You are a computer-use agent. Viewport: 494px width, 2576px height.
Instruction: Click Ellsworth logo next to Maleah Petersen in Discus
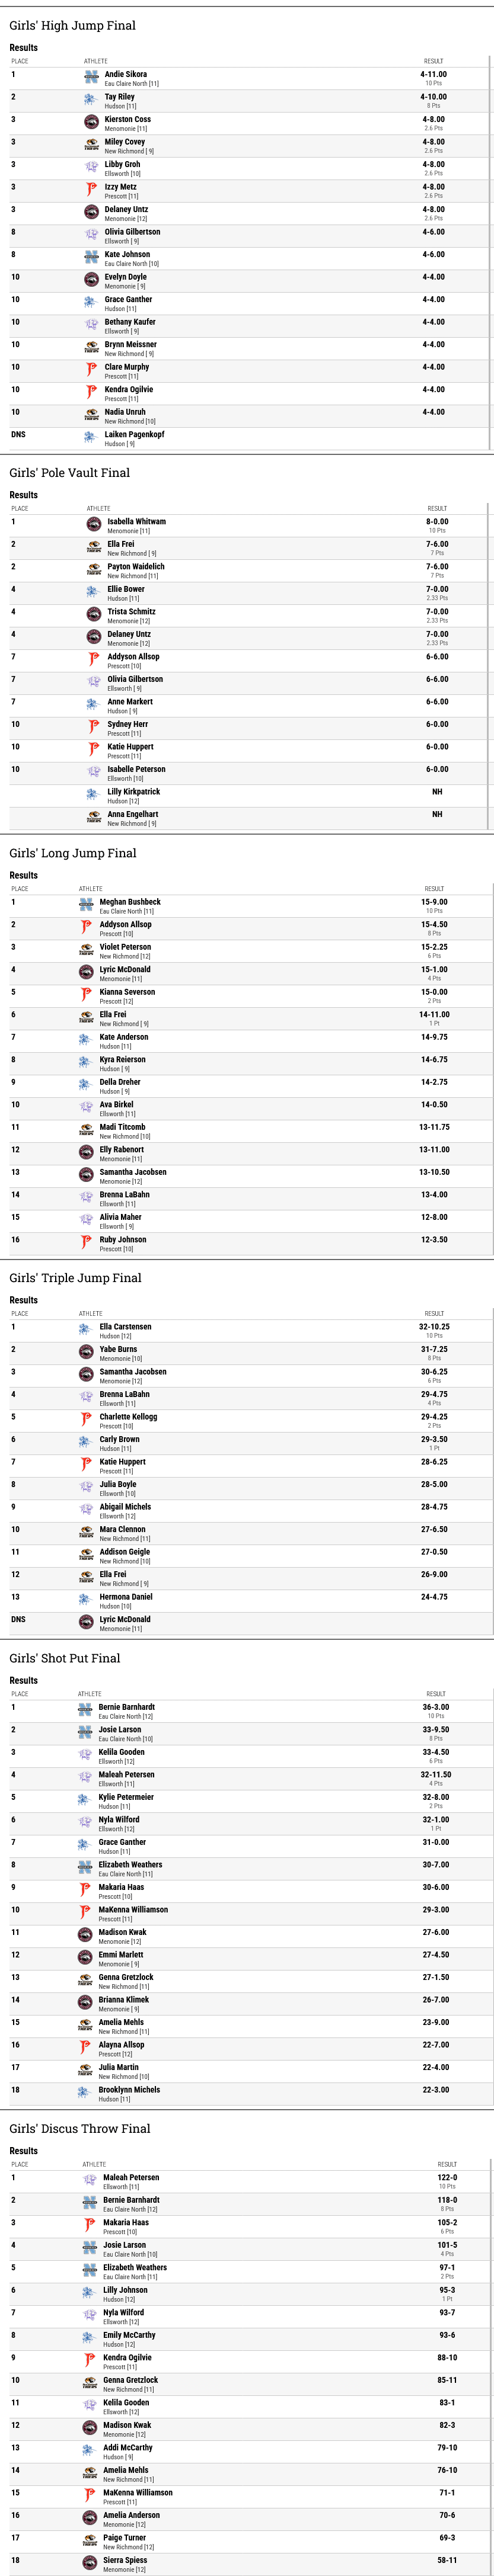(x=90, y=2179)
